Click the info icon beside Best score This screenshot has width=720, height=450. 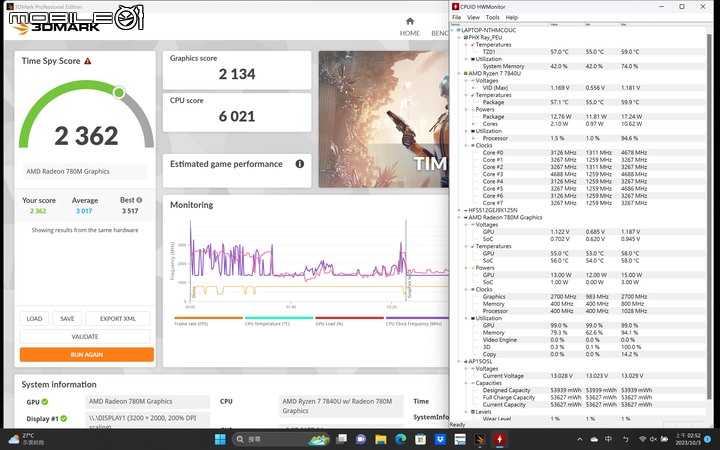pyautogui.click(x=139, y=200)
